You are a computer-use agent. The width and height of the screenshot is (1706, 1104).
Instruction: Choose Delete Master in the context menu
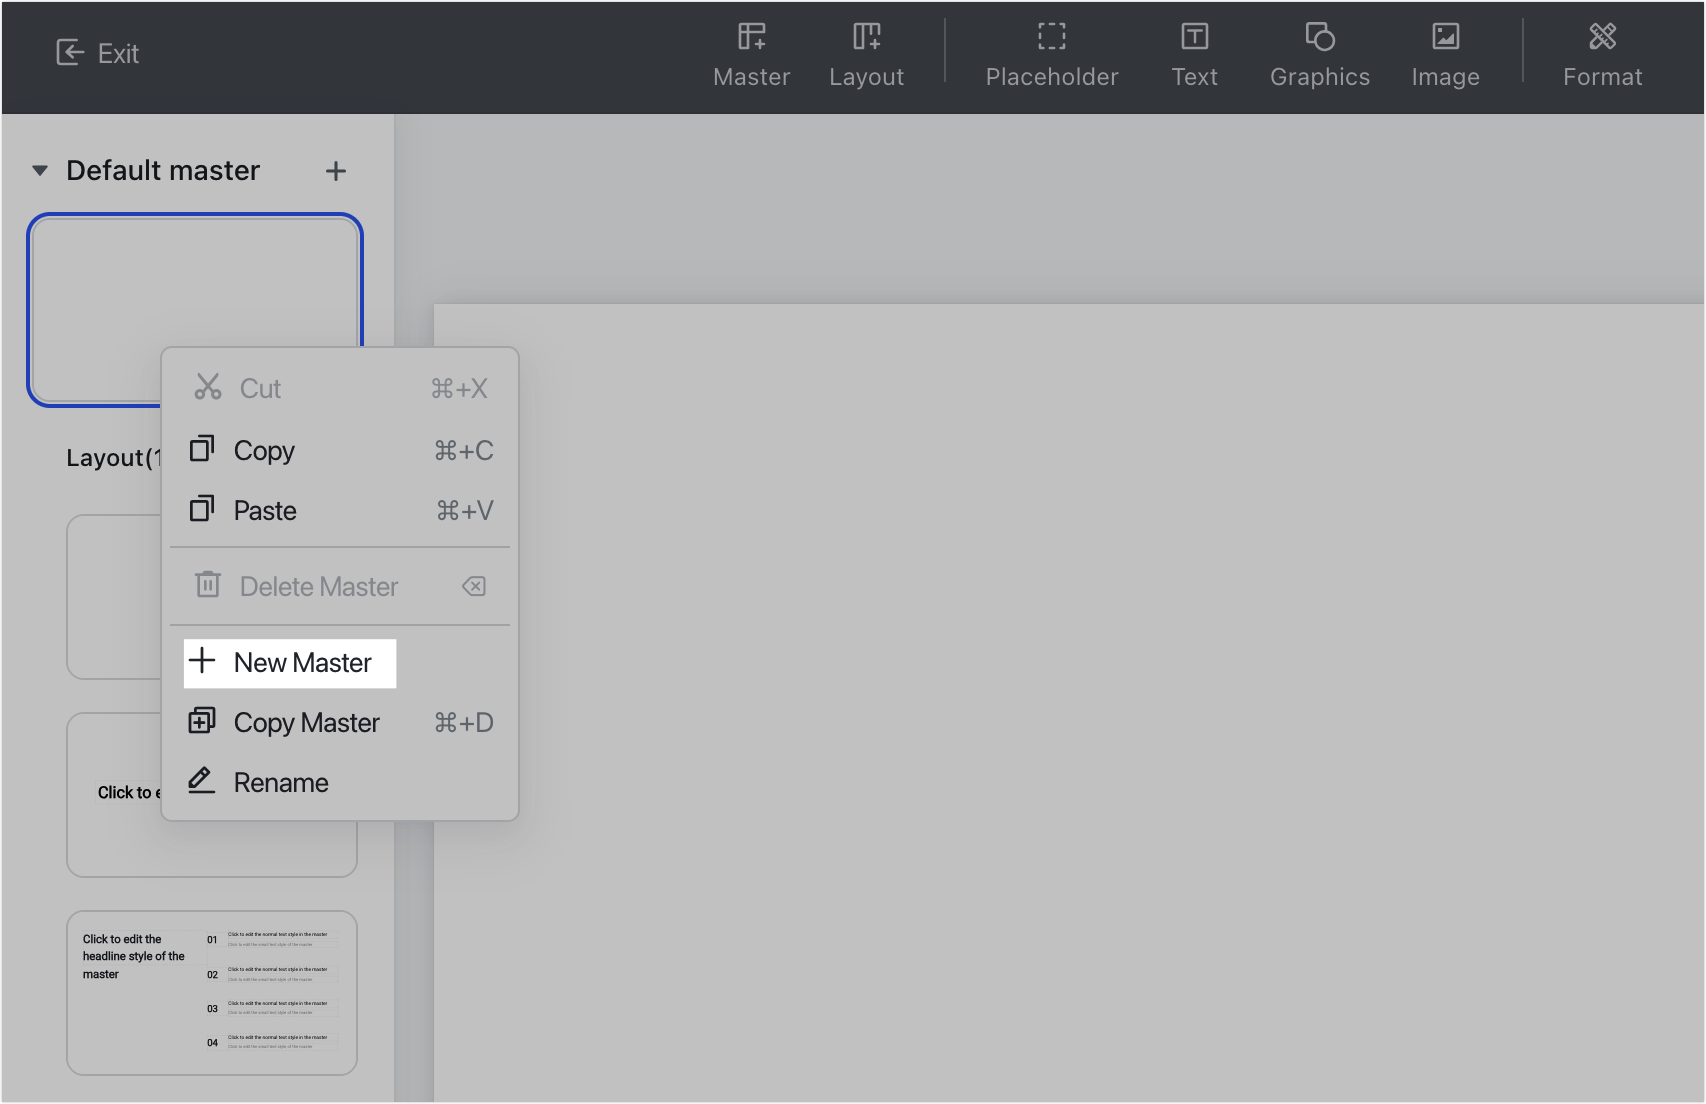click(x=340, y=586)
